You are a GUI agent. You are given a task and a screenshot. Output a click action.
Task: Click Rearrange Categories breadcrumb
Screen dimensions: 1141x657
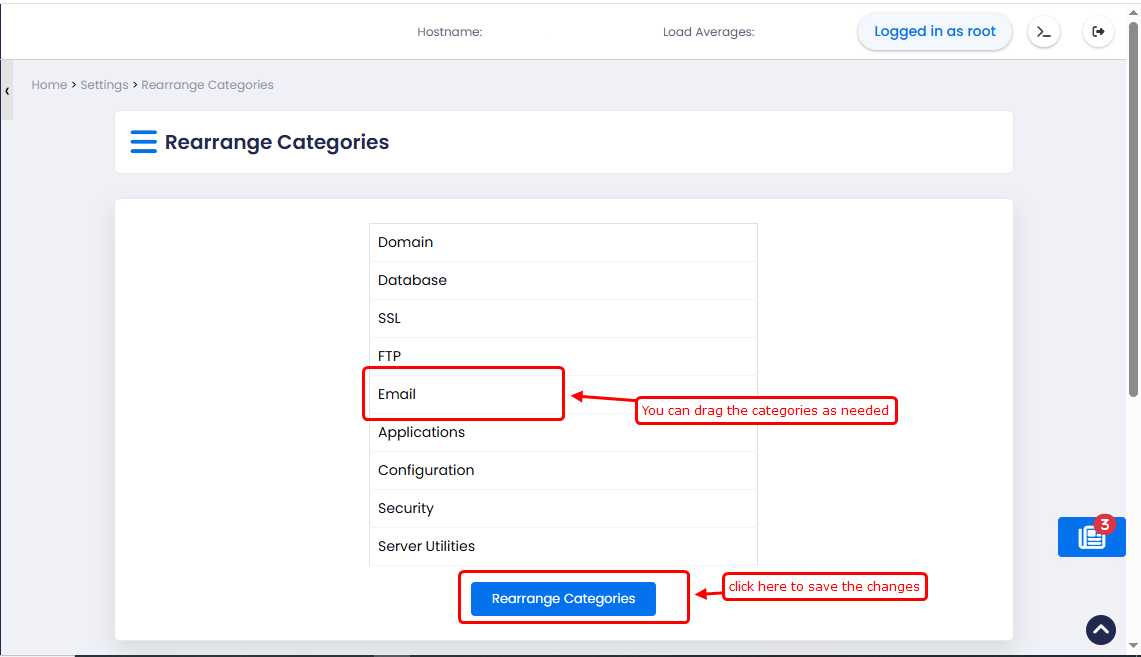click(x=207, y=84)
